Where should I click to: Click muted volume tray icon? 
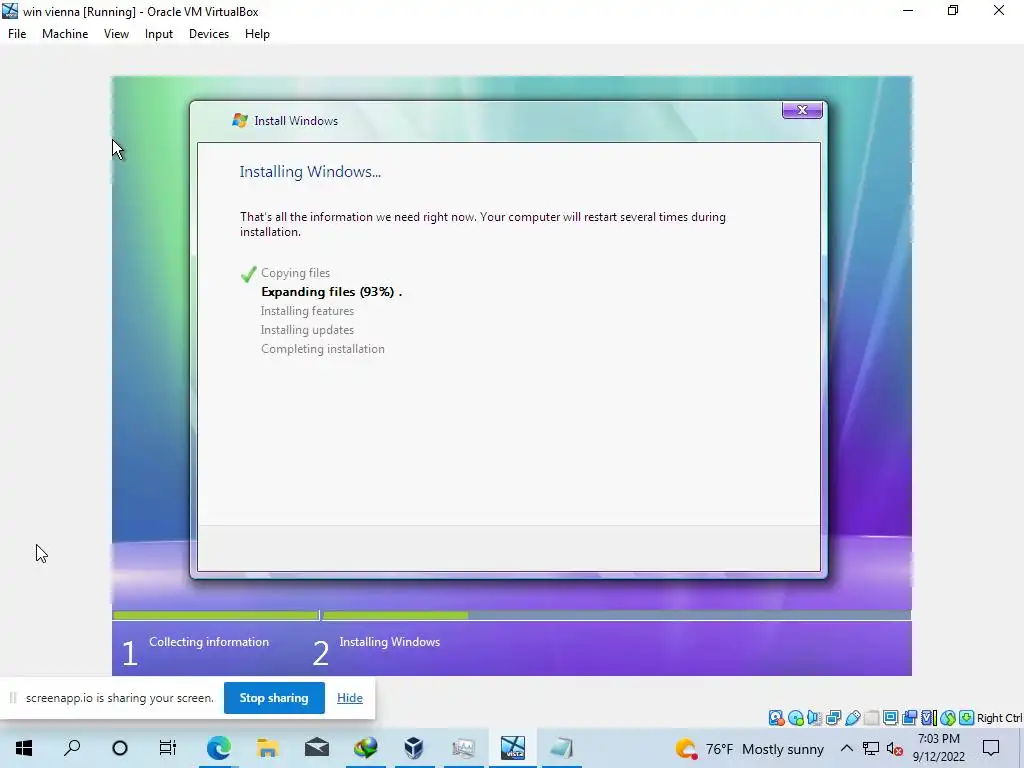coord(895,749)
